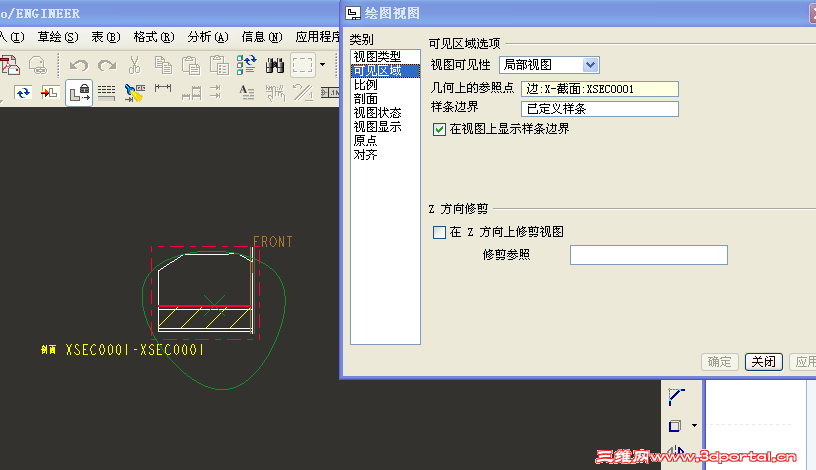Toggle the lock view movement icon

click(79, 93)
